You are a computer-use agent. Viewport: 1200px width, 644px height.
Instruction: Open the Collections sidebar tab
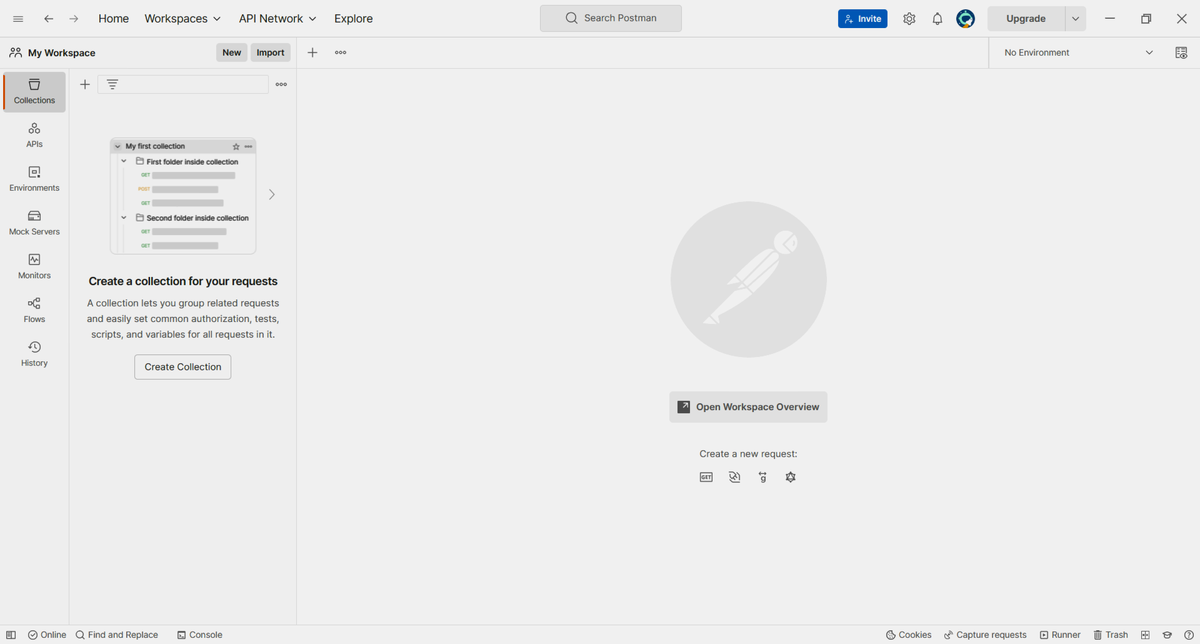(34, 92)
